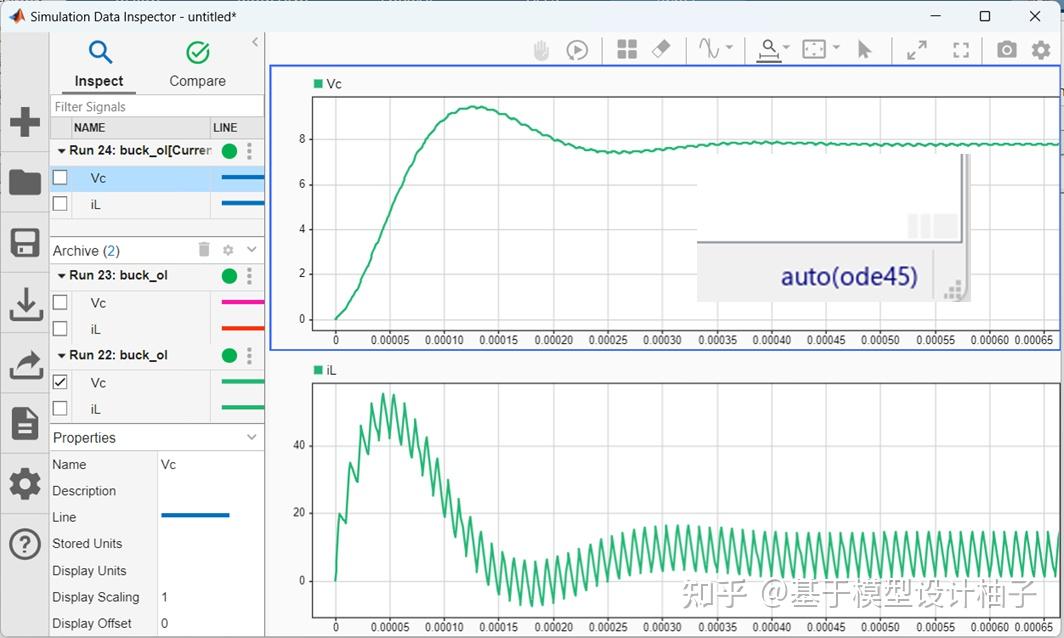The width and height of the screenshot is (1064, 638).
Task: Select the Inspect tab
Action: (99, 65)
